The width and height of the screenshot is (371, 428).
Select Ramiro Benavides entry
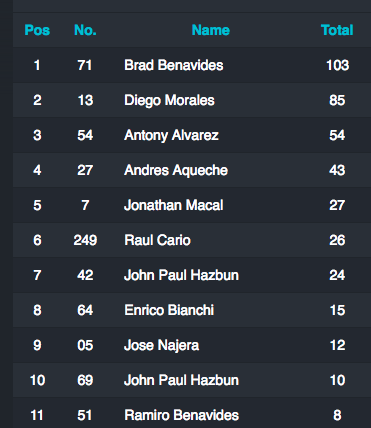[x=181, y=415]
